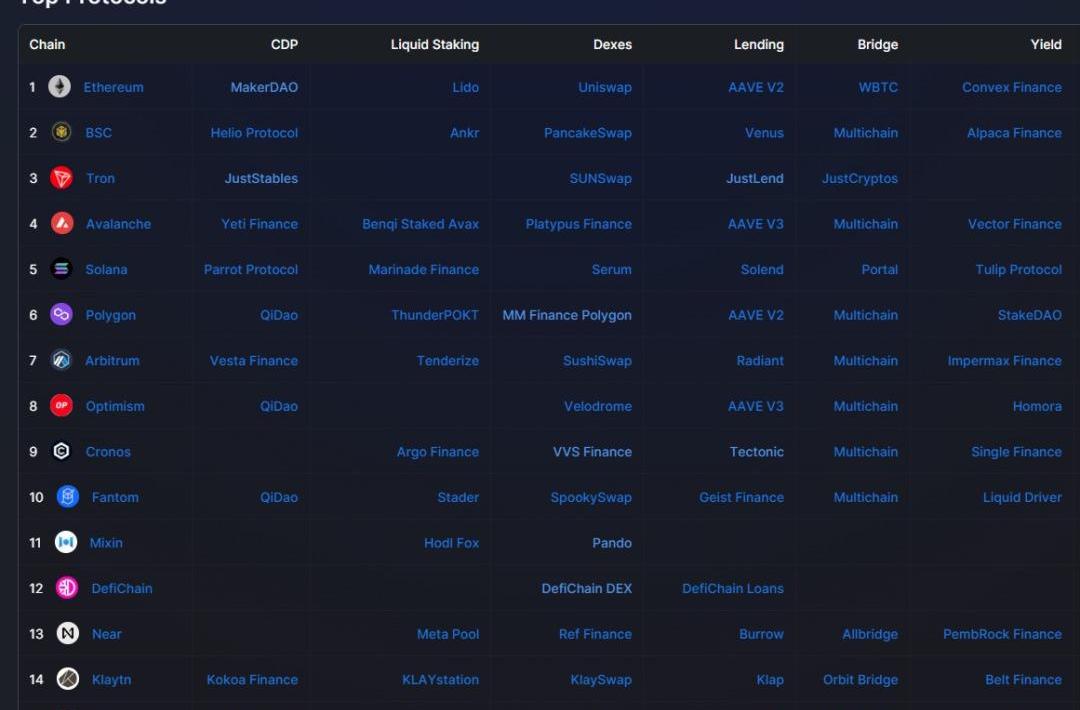The image size is (1080, 710).
Task: Open the MakerDAO protocol link
Action: coord(264,87)
